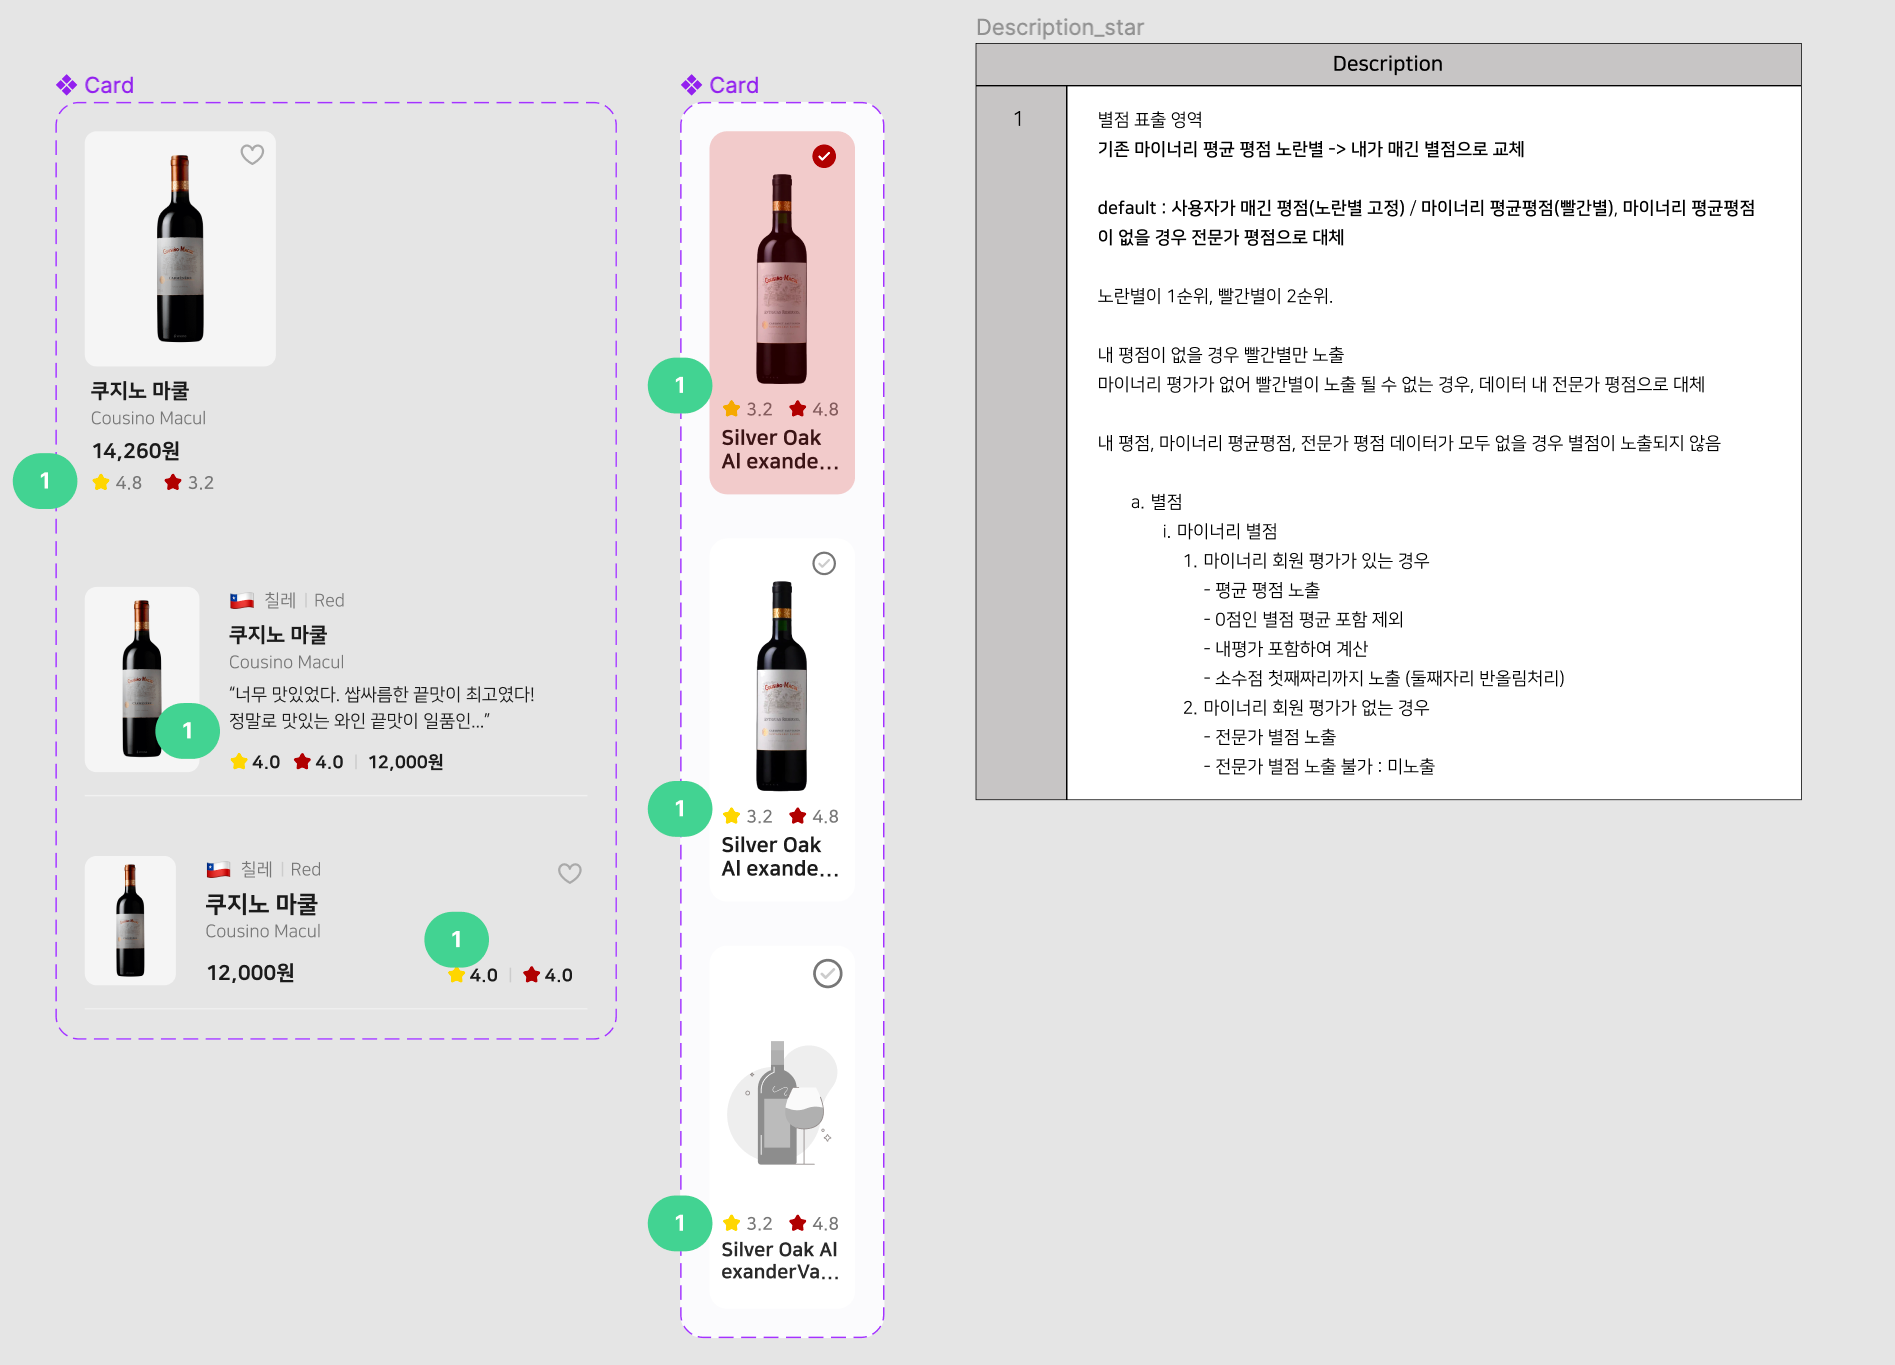Select the left Card frame label
1895x1365 pixels.
coord(109,85)
